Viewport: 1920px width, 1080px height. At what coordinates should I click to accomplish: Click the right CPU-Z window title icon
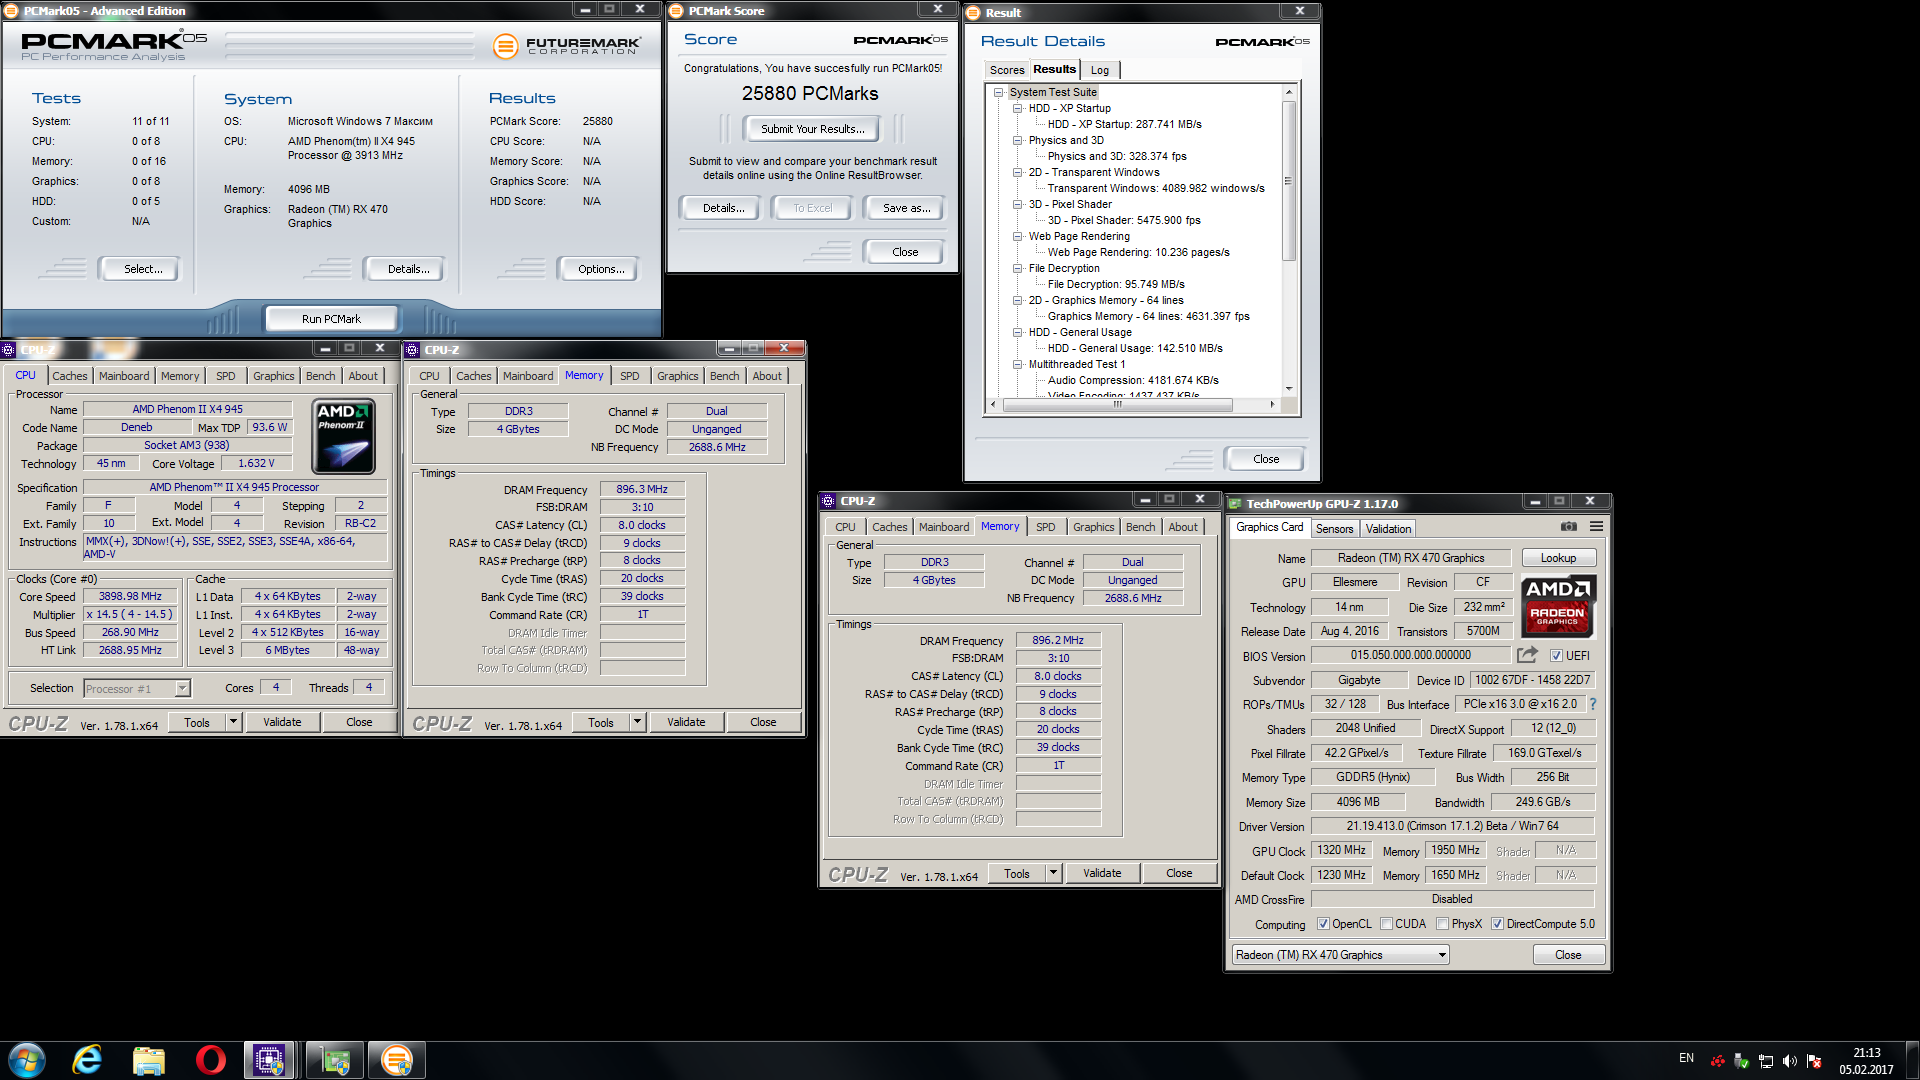click(828, 501)
